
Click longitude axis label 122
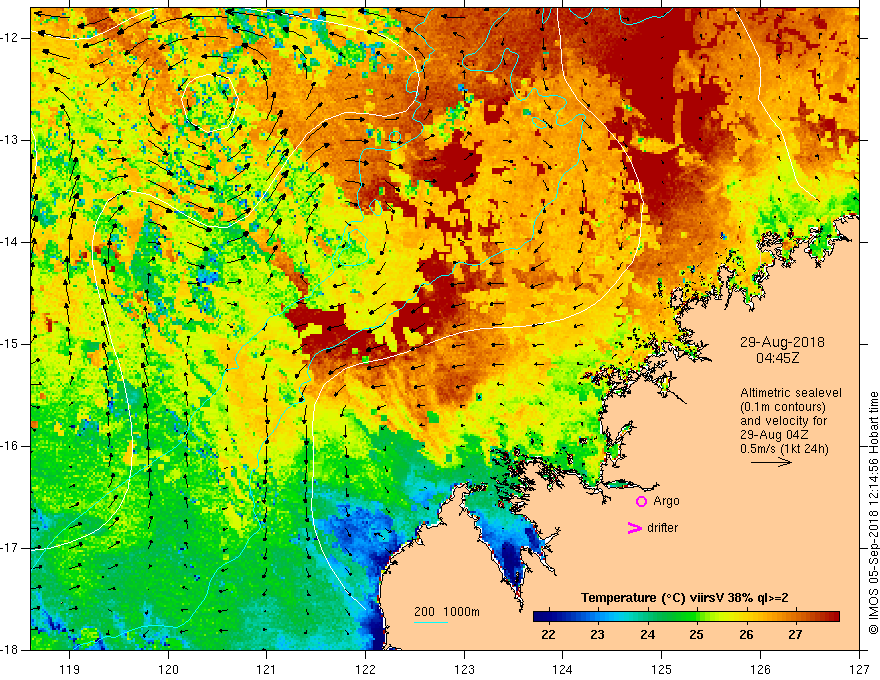365,669
